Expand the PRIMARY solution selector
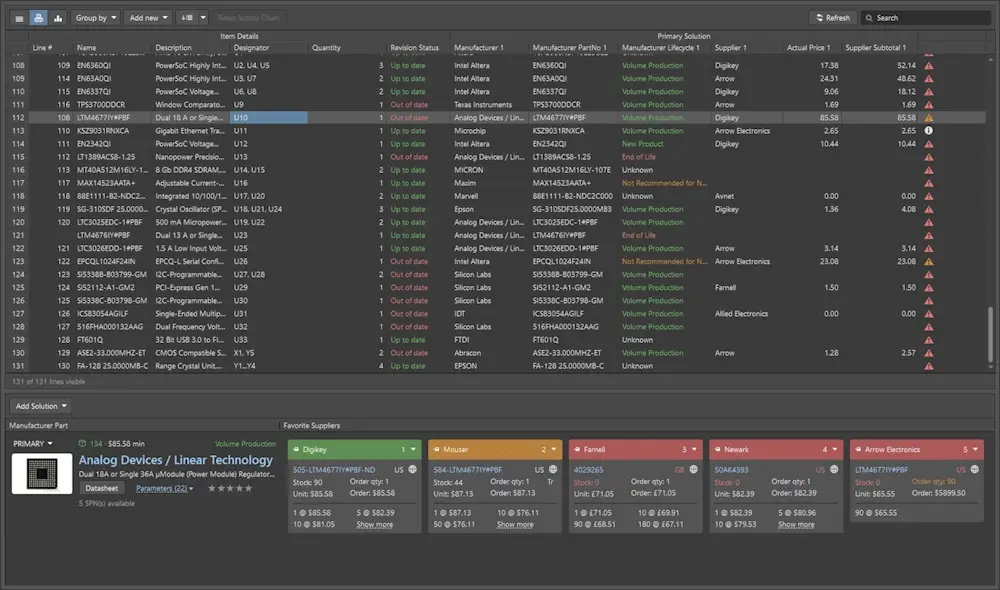Viewport: 1000px width, 590px height. 33,443
